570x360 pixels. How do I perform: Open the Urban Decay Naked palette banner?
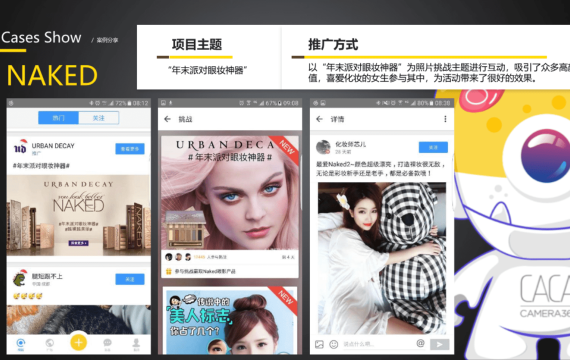(x=79, y=215)
